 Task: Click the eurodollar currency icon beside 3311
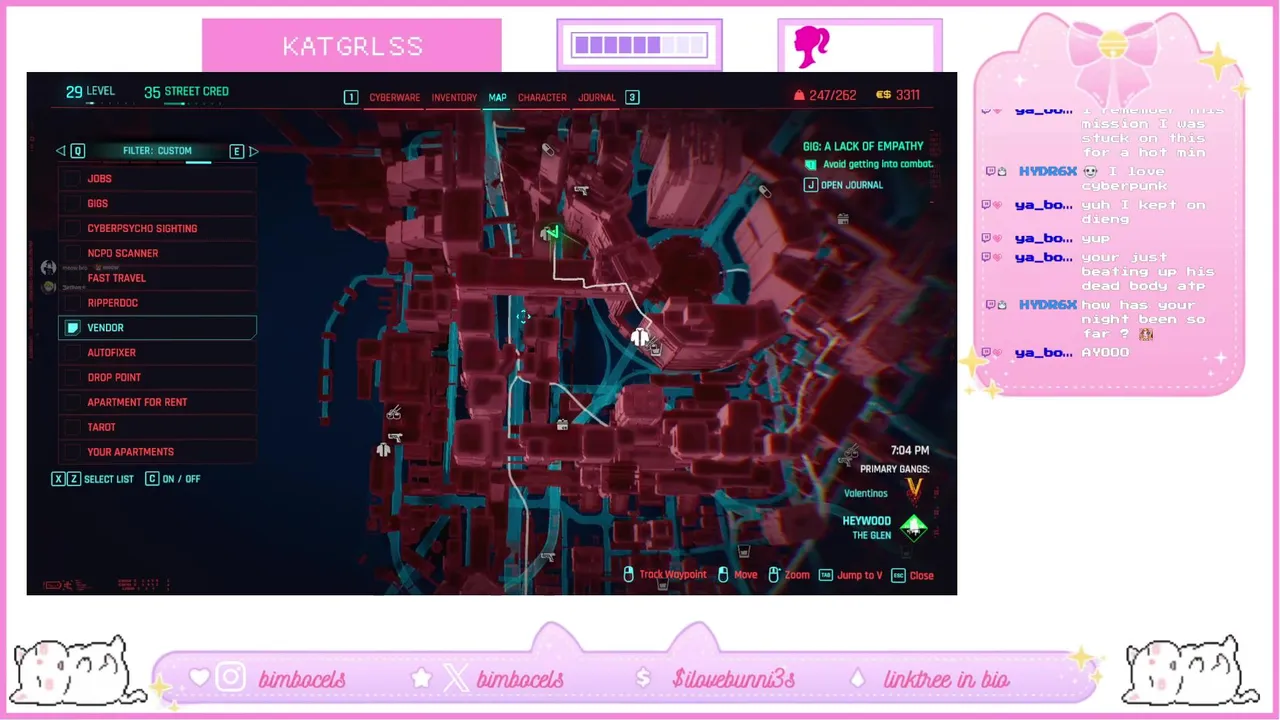[x=883, y=95]
